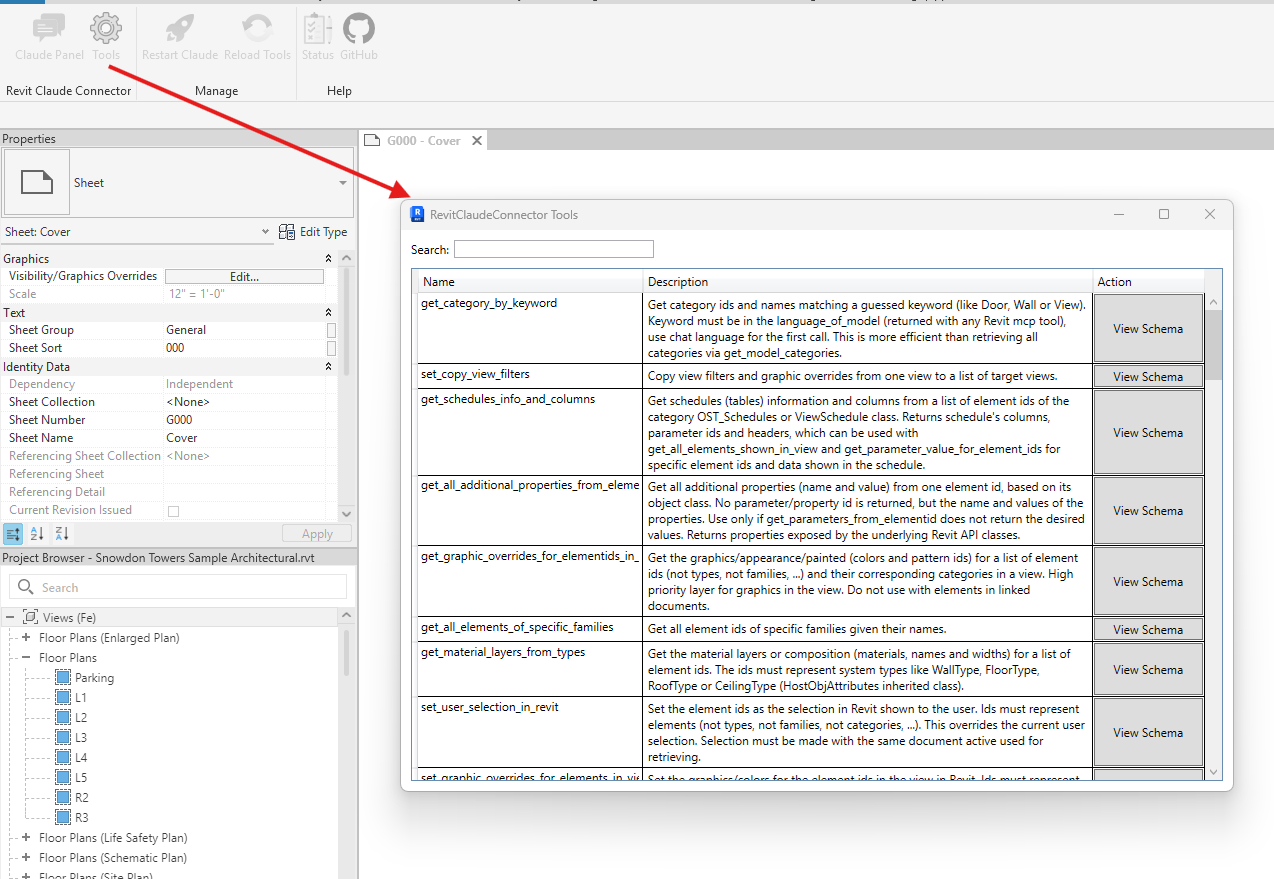View Schema for get_category_by_keyword

(1147, 328)
